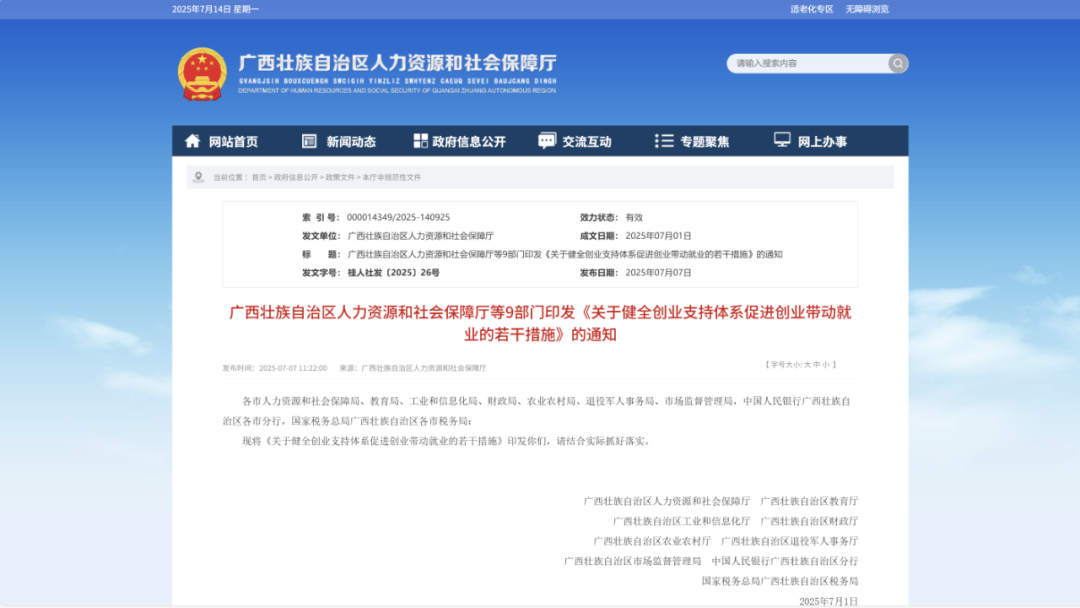Viewport: 1080px width, 608px height.
Task: Open the 无障碍浏览 link
Action: tap(867, 10)
